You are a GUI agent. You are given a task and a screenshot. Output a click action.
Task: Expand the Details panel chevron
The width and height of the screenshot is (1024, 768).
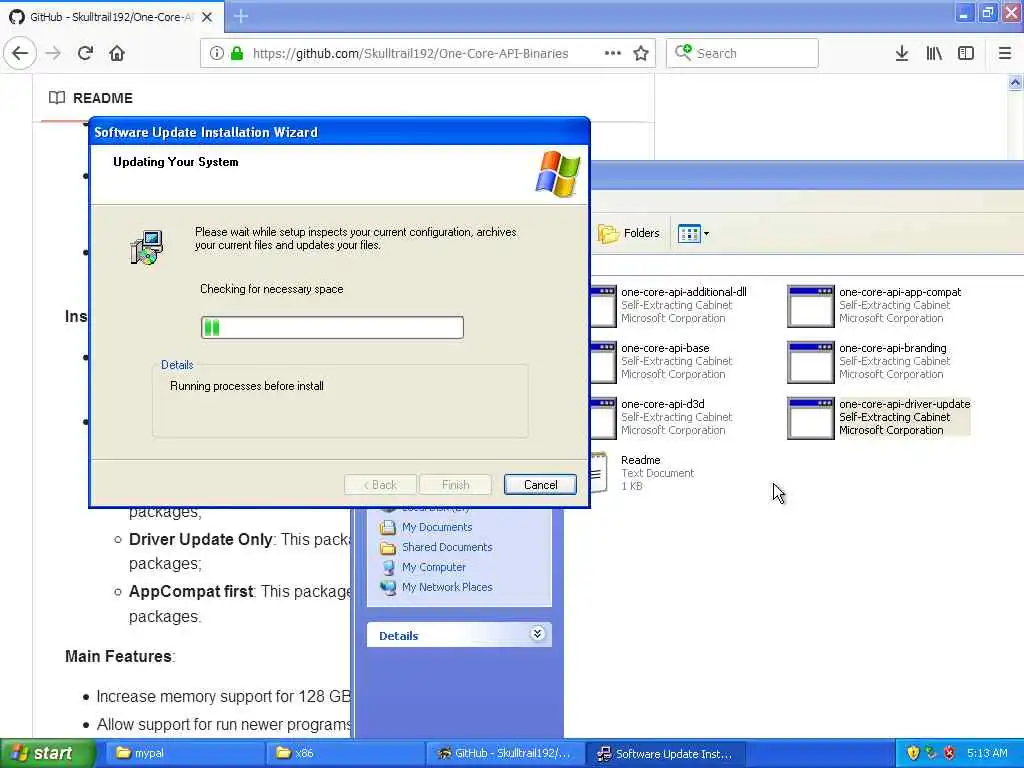pyautogui.click(x=537, y=634)
